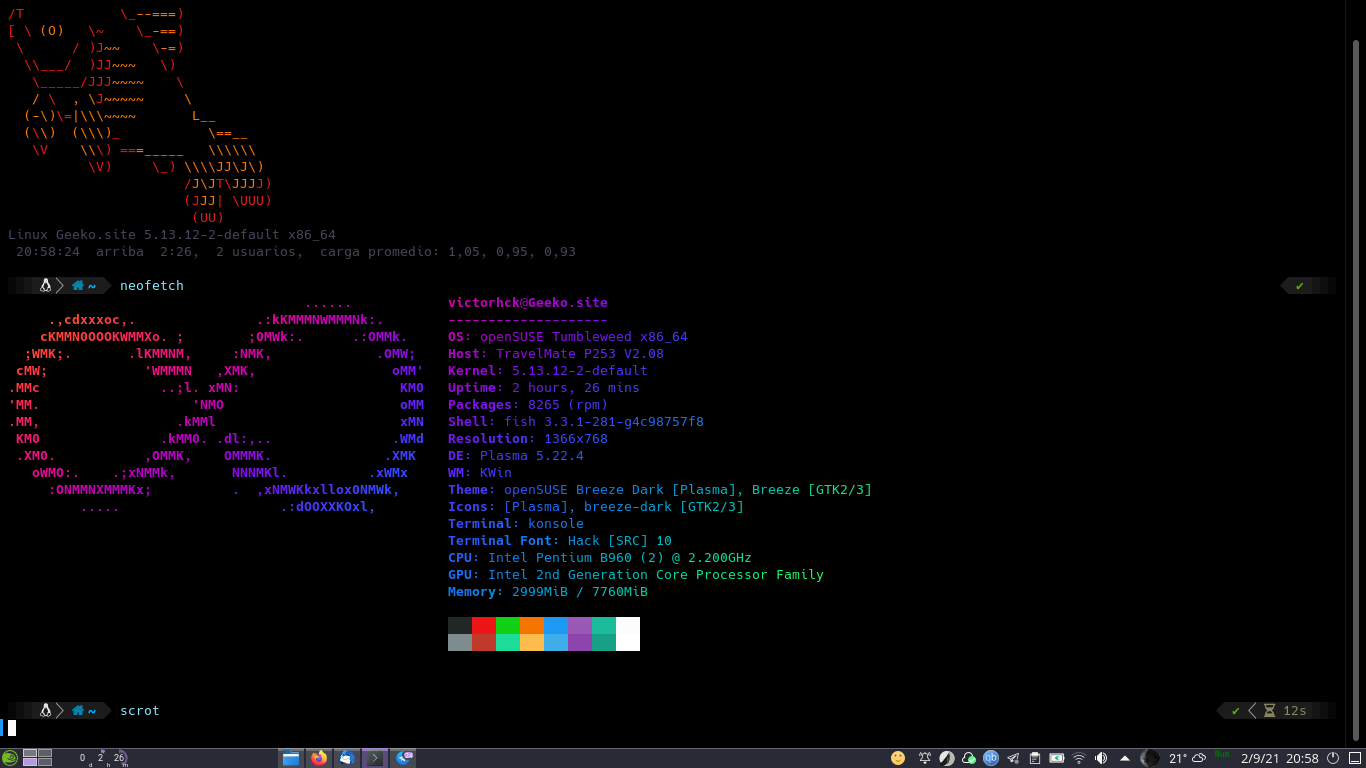Click the 'Linux Geeko.site 5.13.12-2-default x86_64' line

(x=172, y=235)
